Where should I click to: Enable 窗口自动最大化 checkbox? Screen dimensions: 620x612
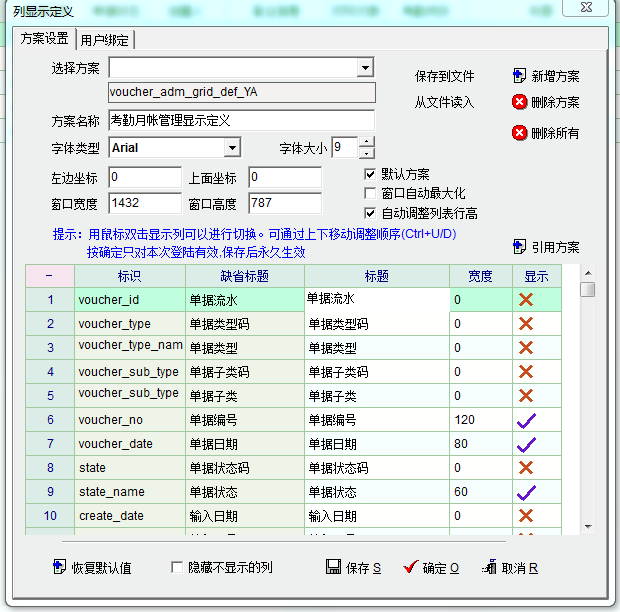point(370,193)
